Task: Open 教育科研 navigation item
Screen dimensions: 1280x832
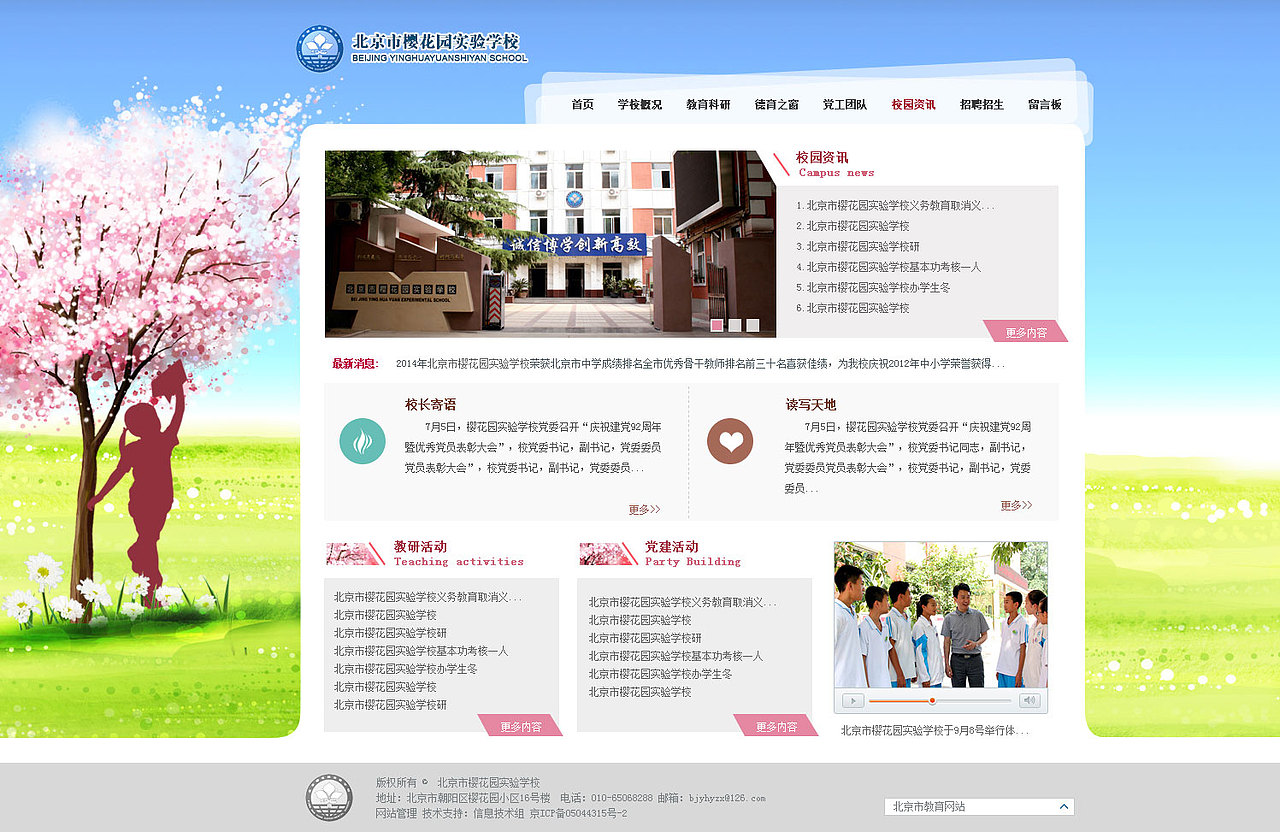Action: 708,104
